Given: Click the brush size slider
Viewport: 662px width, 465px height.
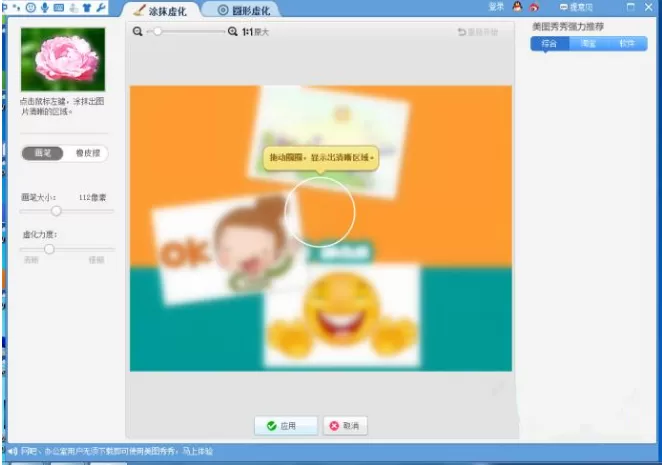Looking at the screenshot, I should (x=67, y=211).
